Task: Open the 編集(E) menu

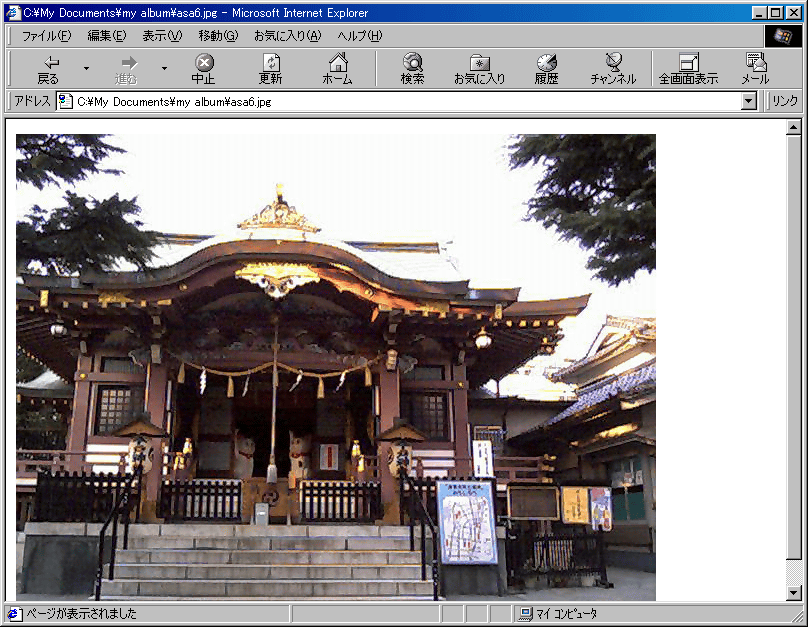Action: pyautogui.click(x=107, y=36)
